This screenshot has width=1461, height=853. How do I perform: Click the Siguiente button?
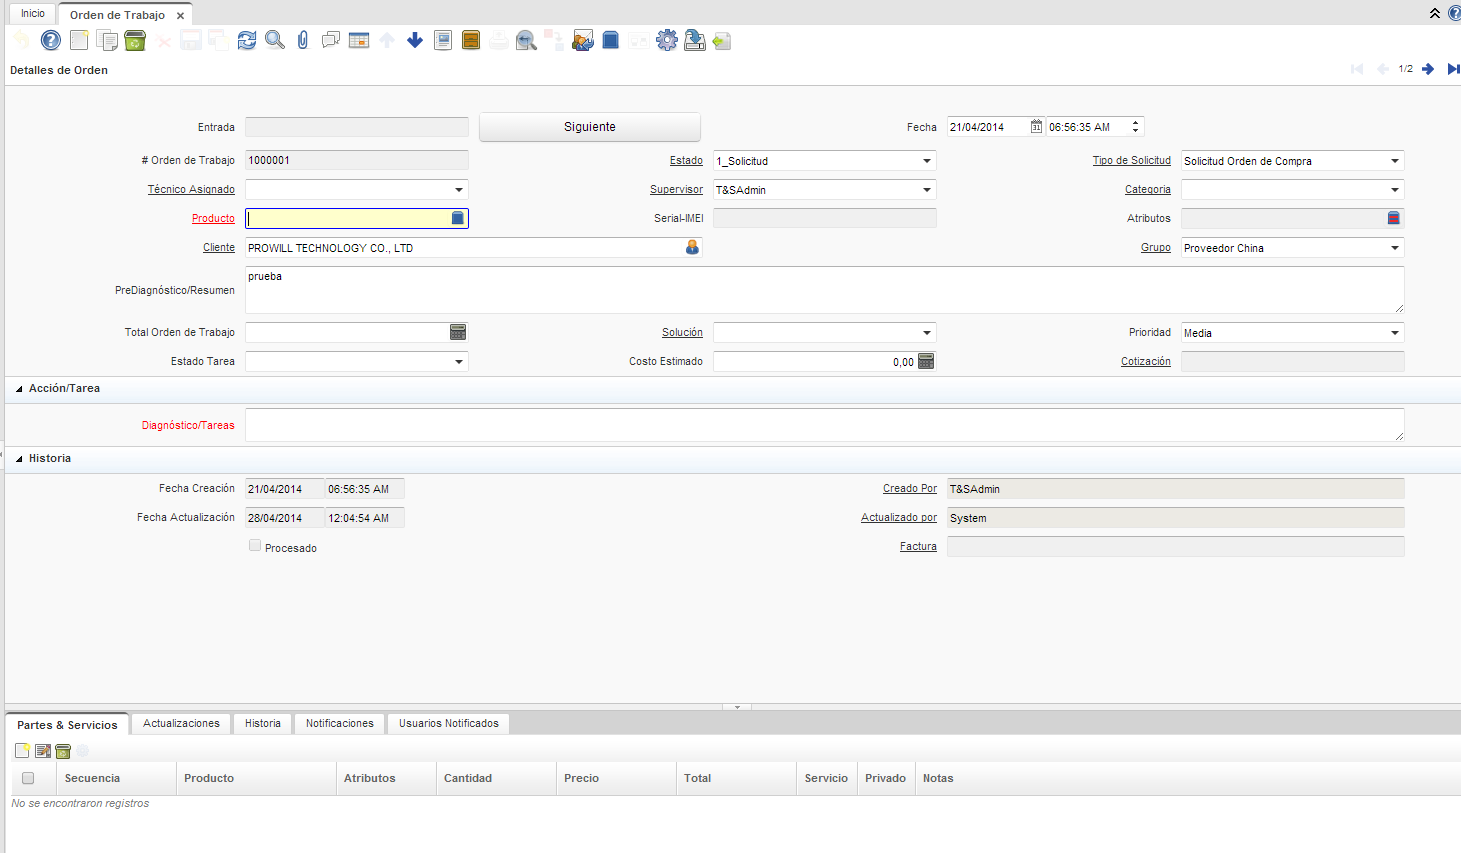tap(590, 127)
